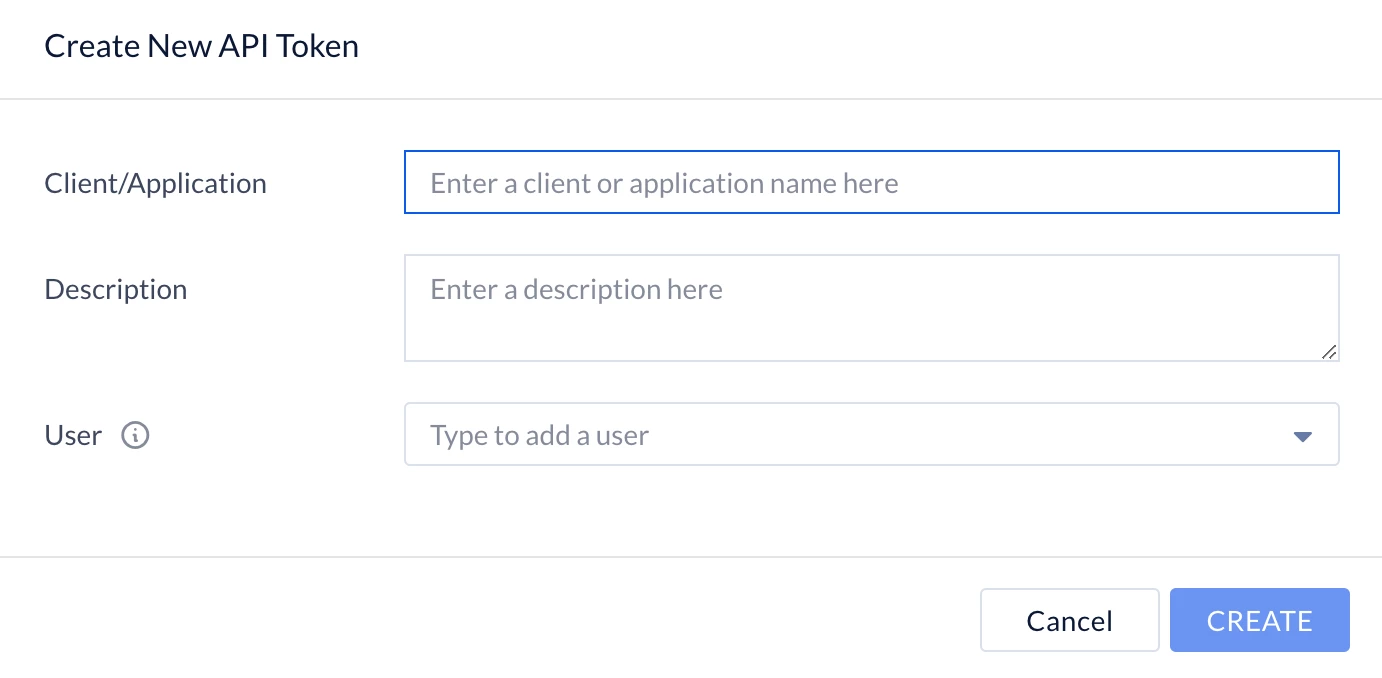Submit the new API token with CREATE
The width and height of the screenshot is (1382, 678).
[x=1259, y=621]
